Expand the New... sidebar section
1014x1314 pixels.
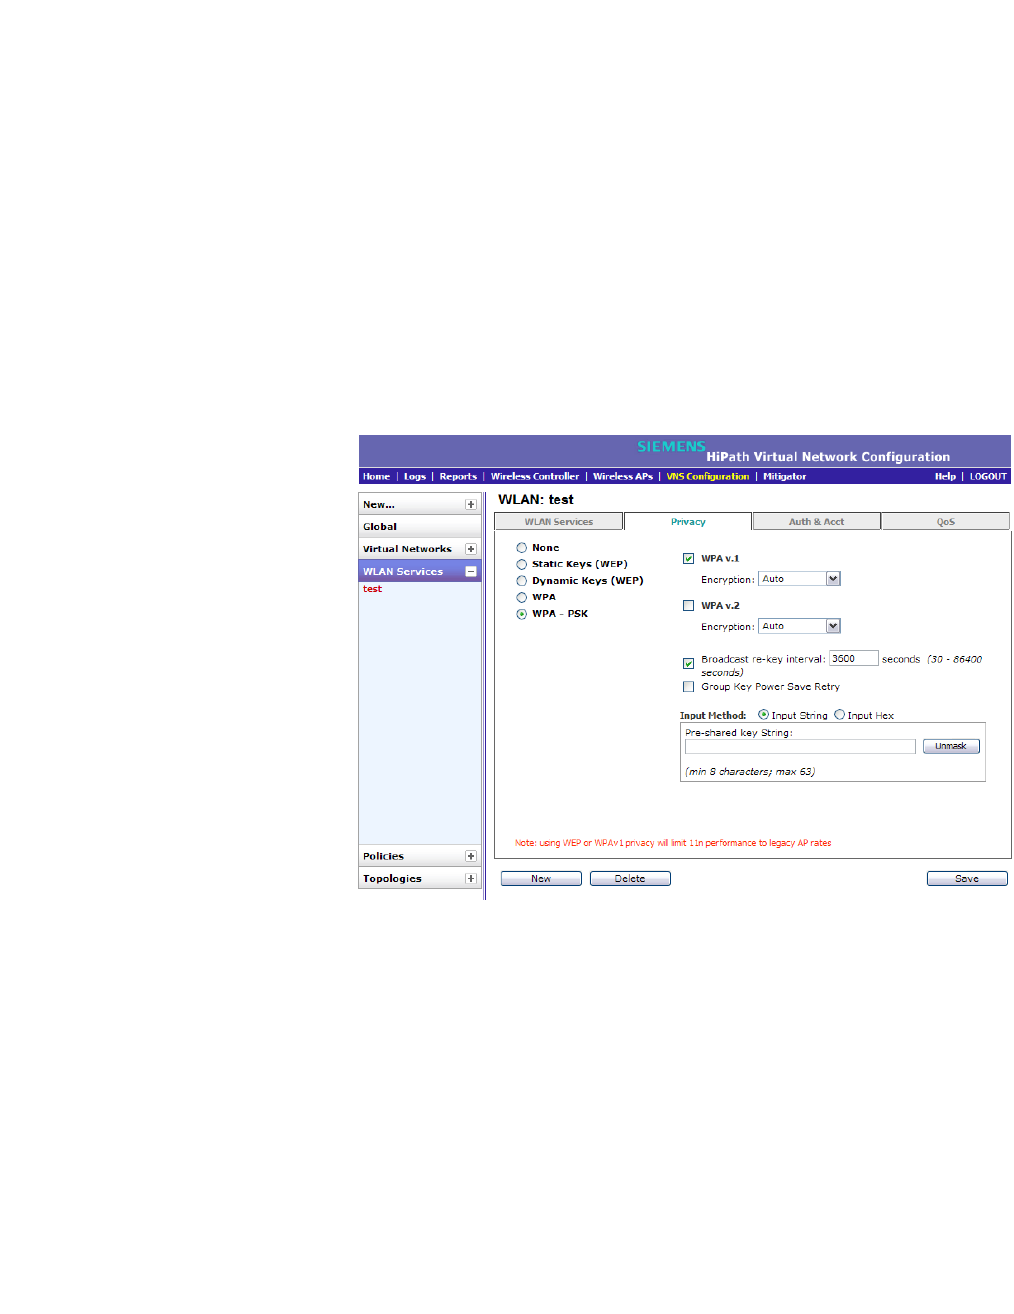point(471,505)
